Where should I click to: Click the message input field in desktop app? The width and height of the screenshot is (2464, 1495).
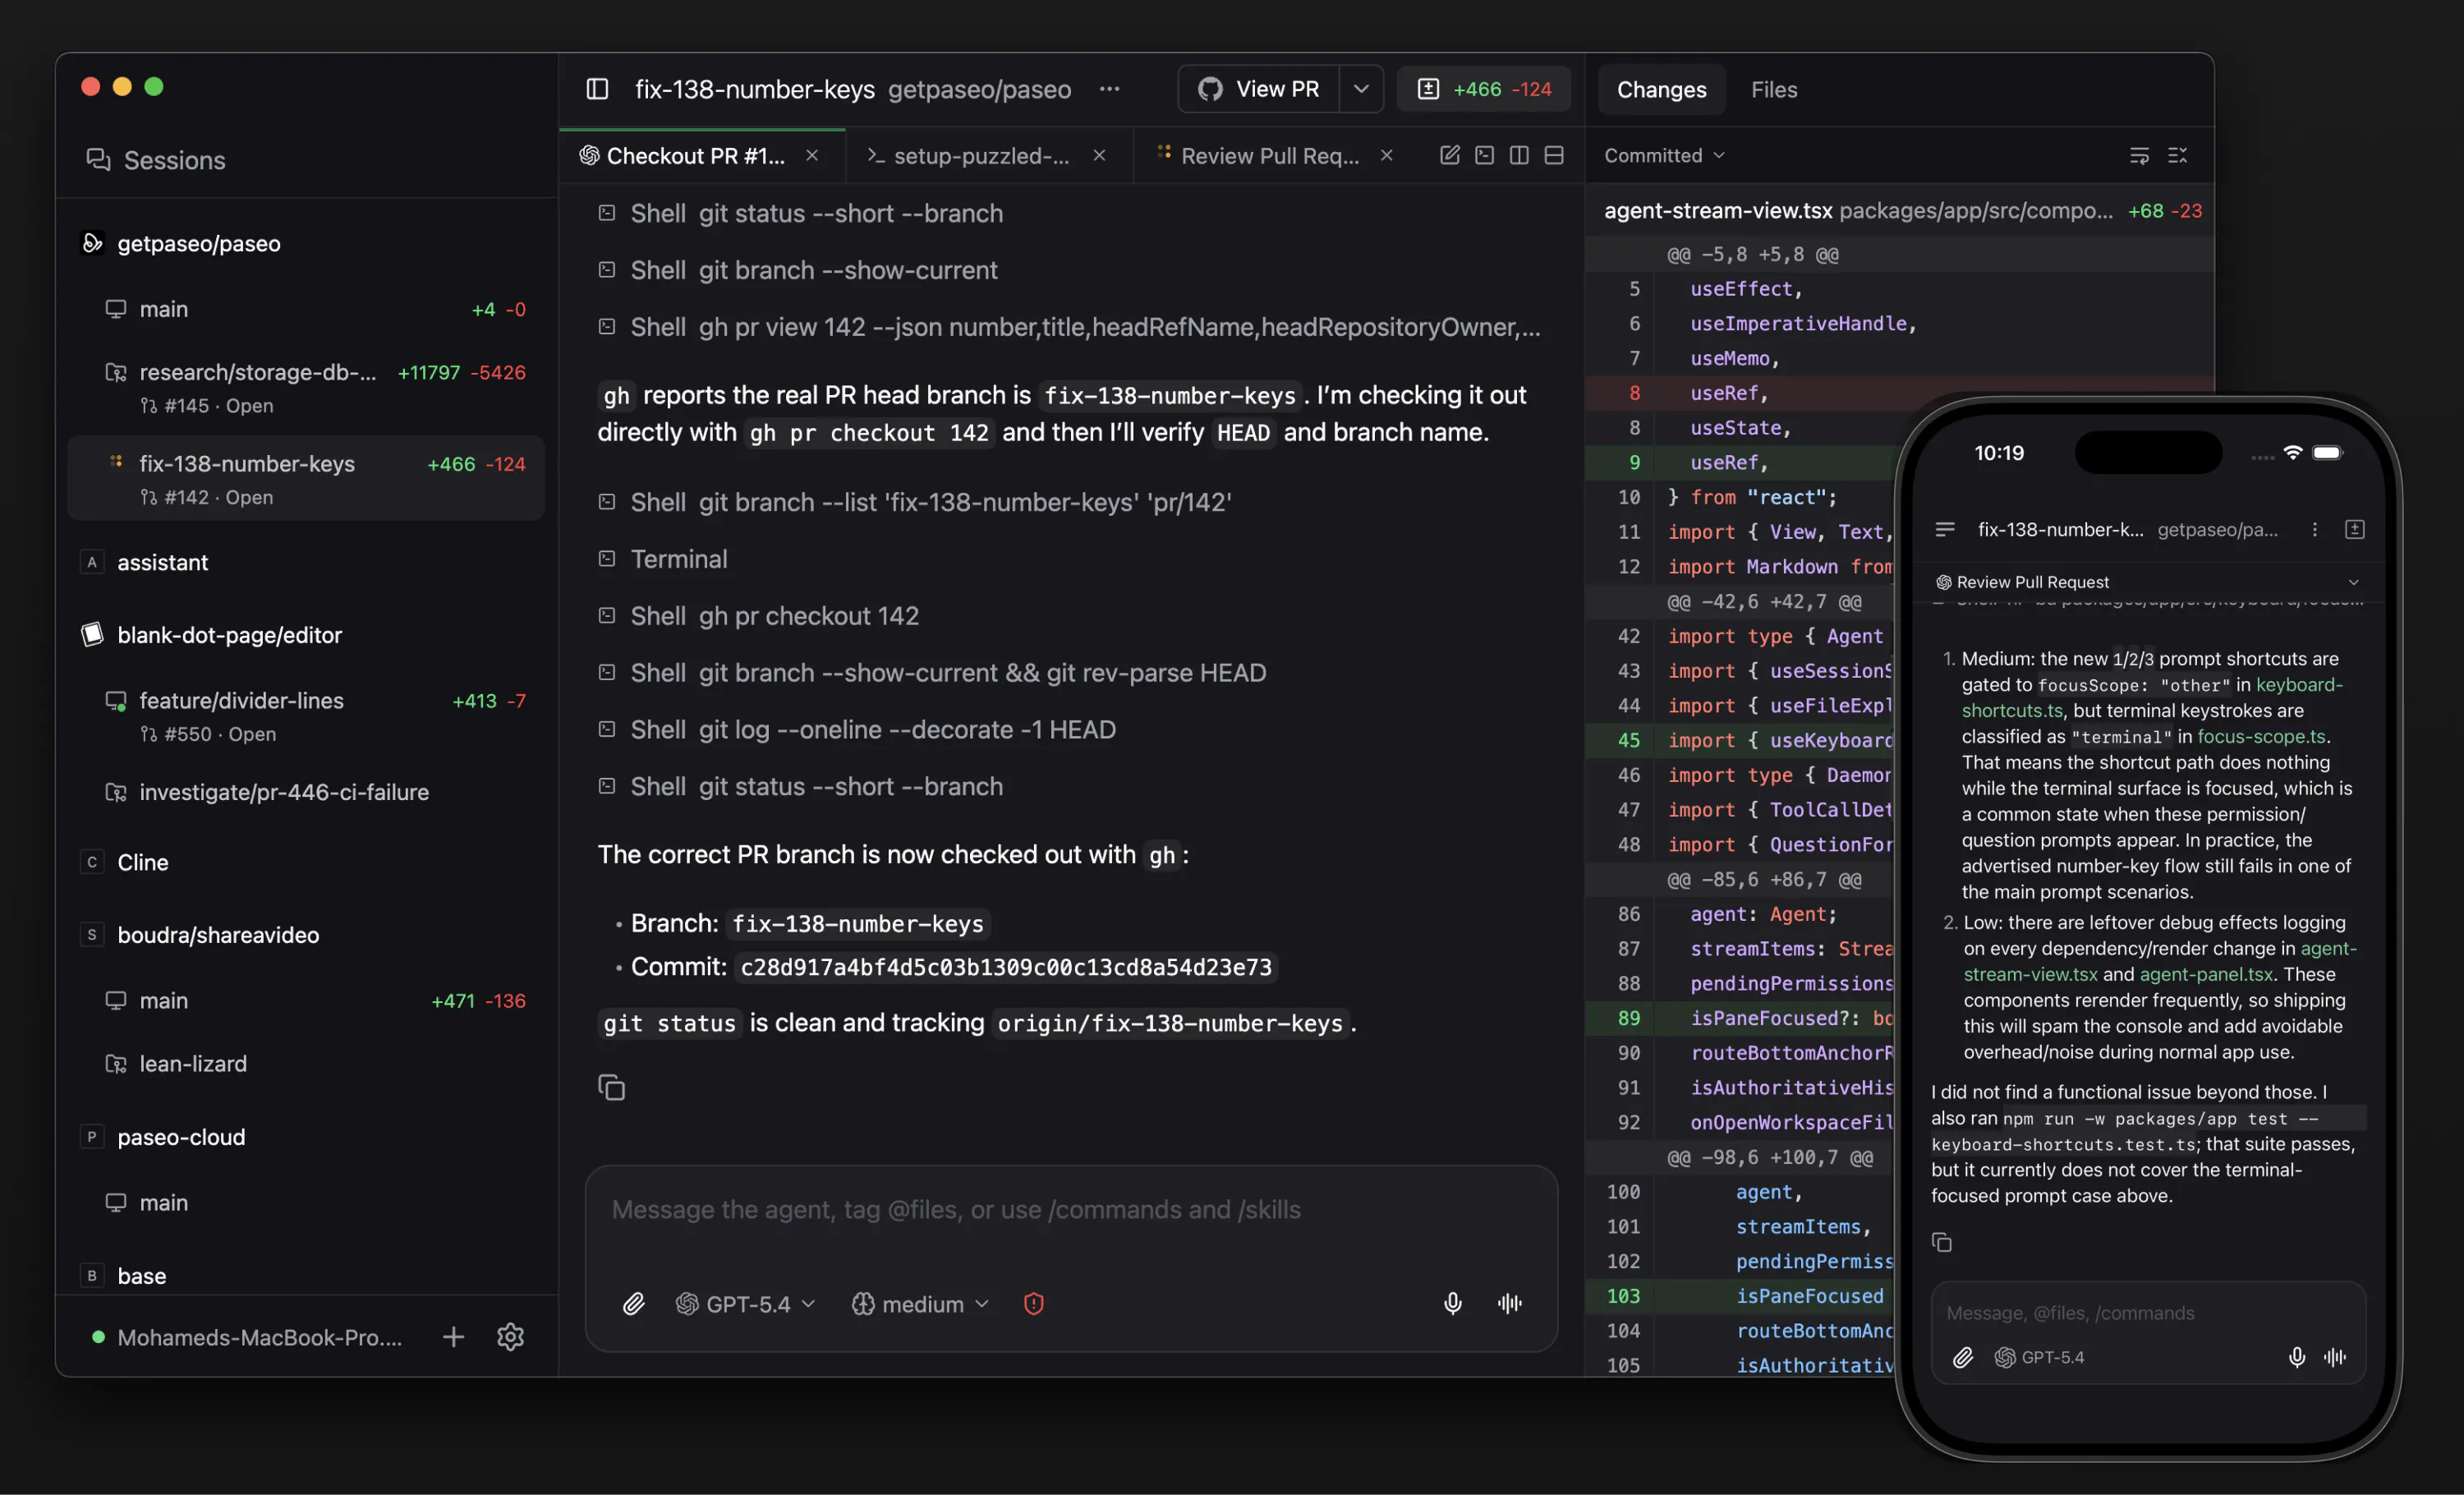pyautogui.click(x=1070, y=1210)
